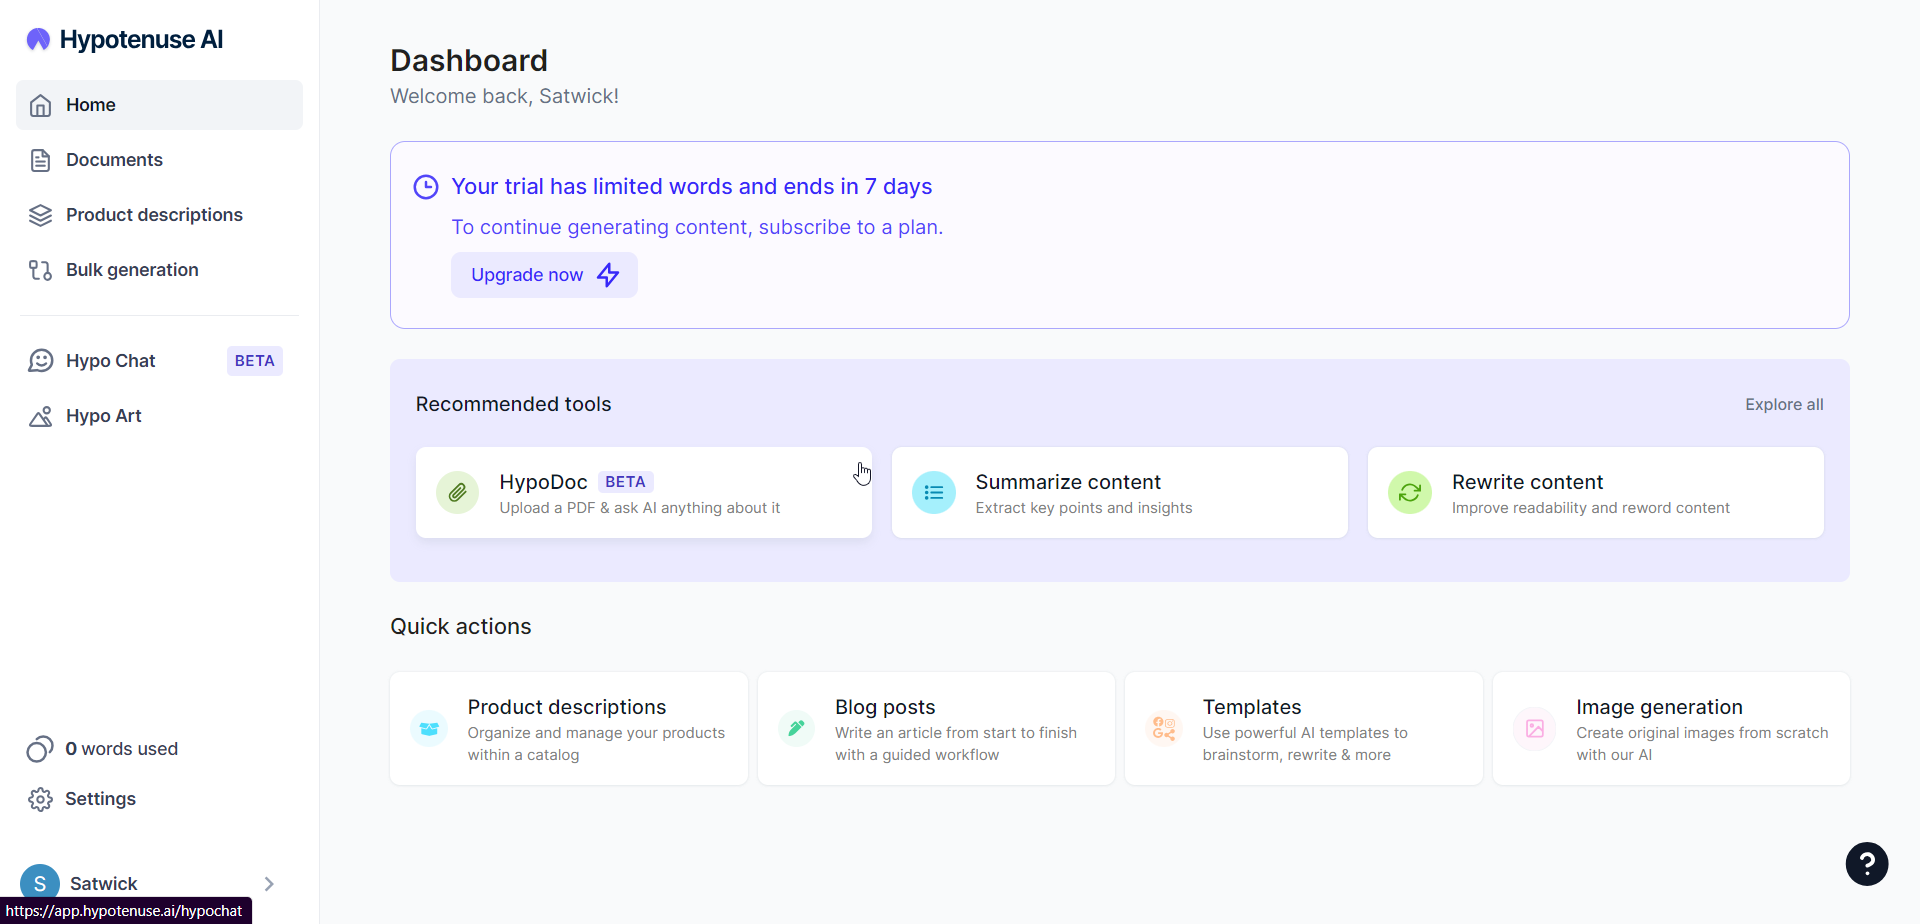This screenshot has height=924, width=1920.
Task: Select the Documents icon in sidebar
Action: (39, 159)
